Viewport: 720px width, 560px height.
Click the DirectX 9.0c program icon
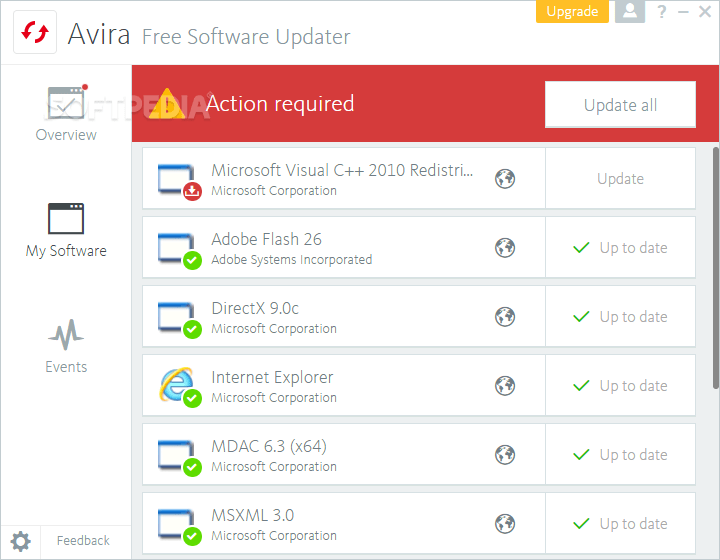point(180,320)
